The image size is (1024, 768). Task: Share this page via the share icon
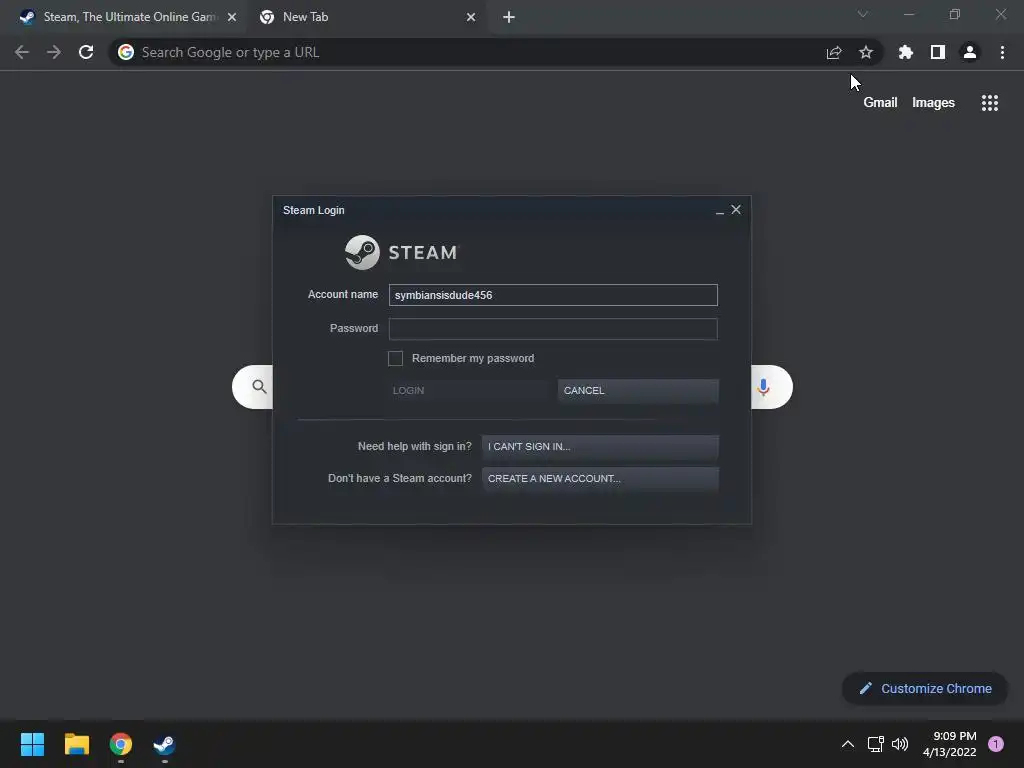click(x=834, y=52)
